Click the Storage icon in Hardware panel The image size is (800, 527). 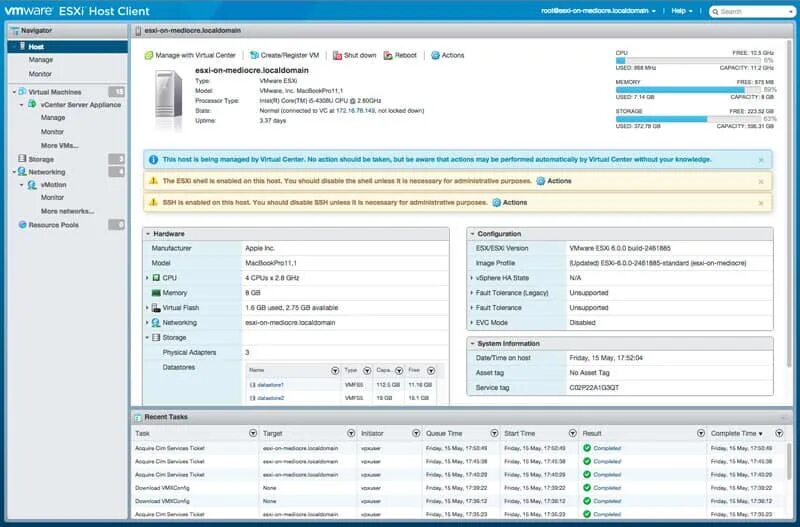tap(157, 337)
